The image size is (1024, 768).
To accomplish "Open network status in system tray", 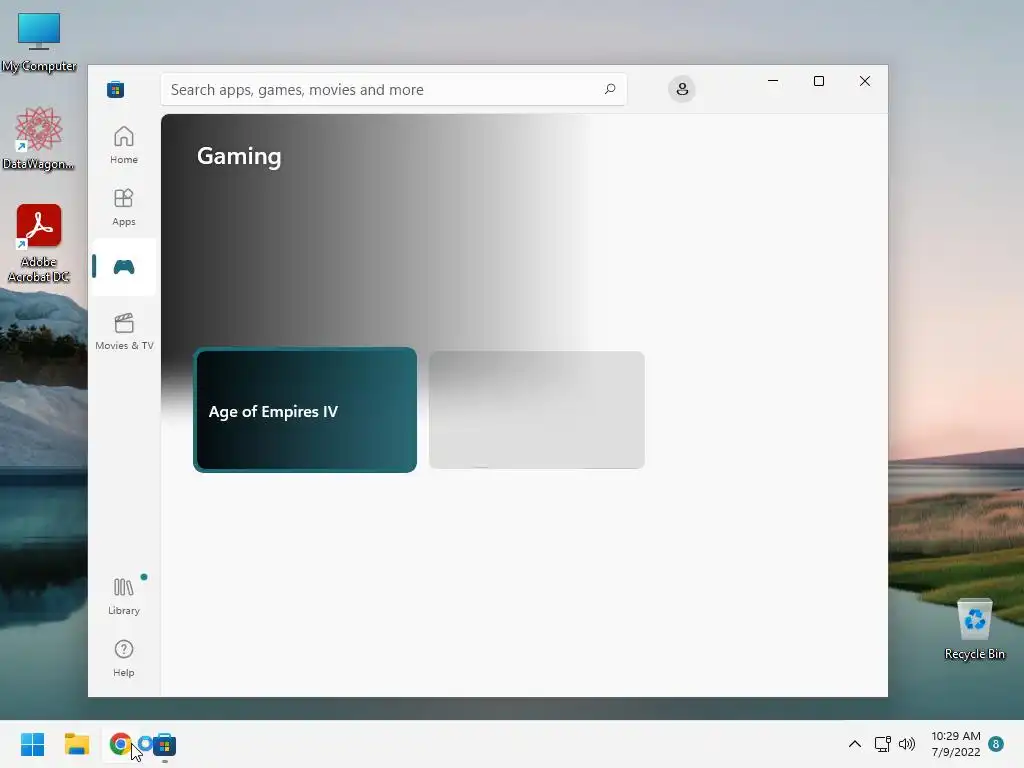I will click(882, 744).
